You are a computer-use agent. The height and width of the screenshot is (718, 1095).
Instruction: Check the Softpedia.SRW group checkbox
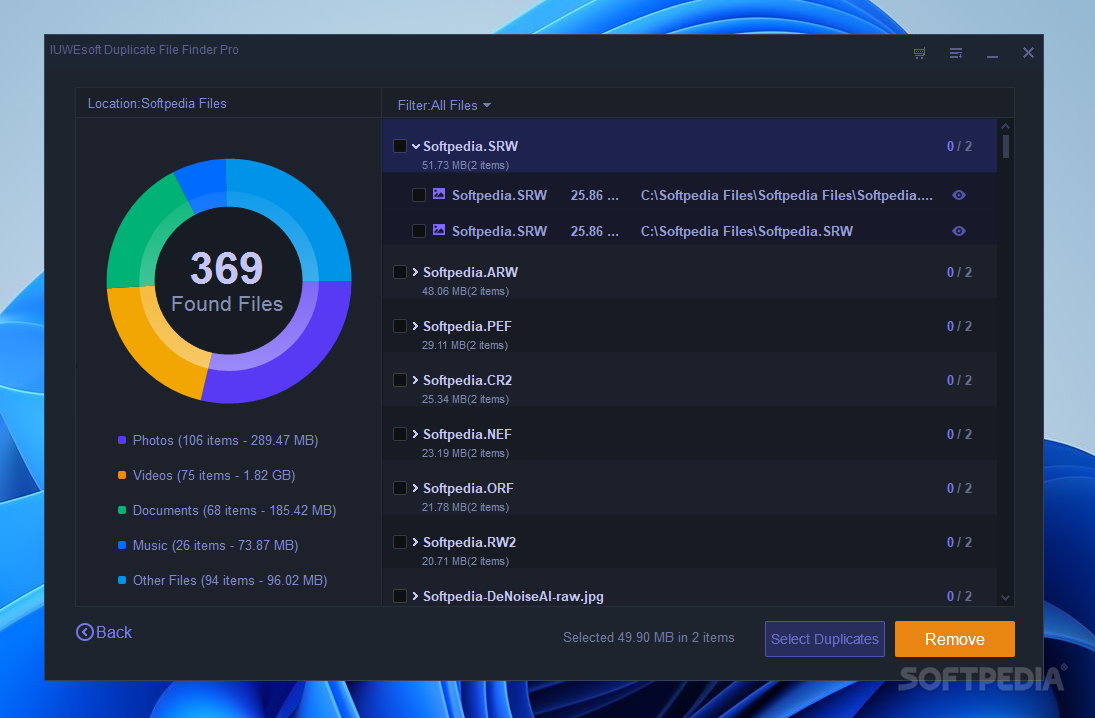(x=400, y=146)
